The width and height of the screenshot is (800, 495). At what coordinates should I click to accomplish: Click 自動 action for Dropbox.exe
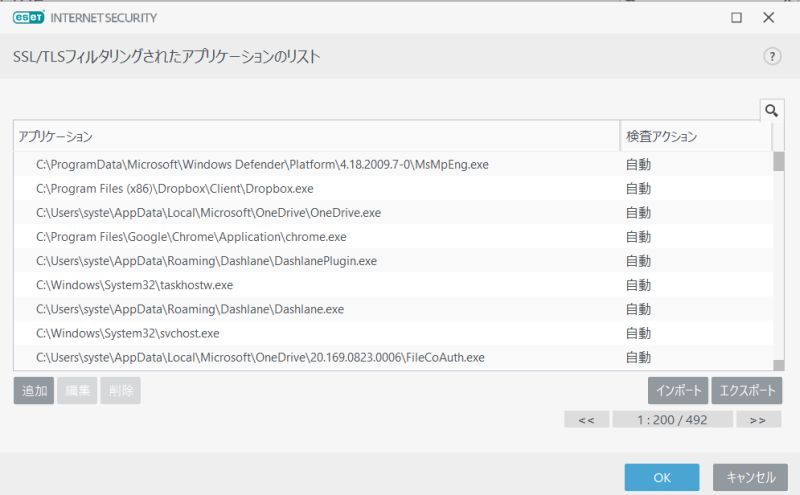[x=638, y=188]
